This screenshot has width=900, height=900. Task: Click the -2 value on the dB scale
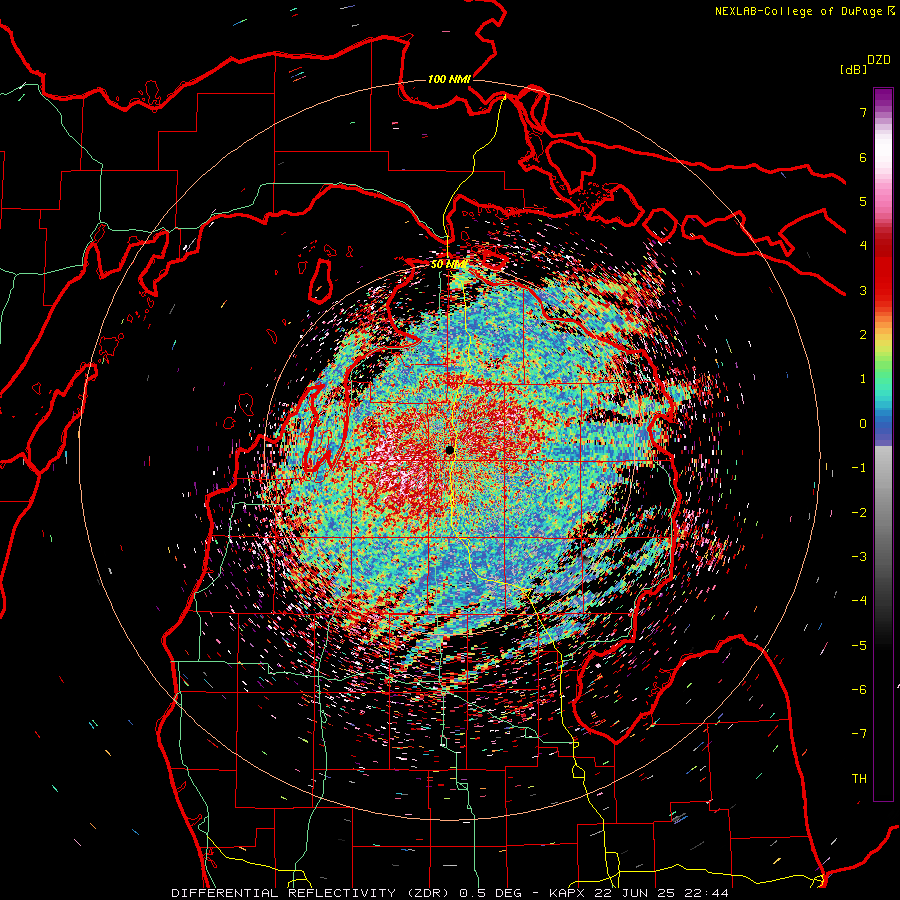859,513
